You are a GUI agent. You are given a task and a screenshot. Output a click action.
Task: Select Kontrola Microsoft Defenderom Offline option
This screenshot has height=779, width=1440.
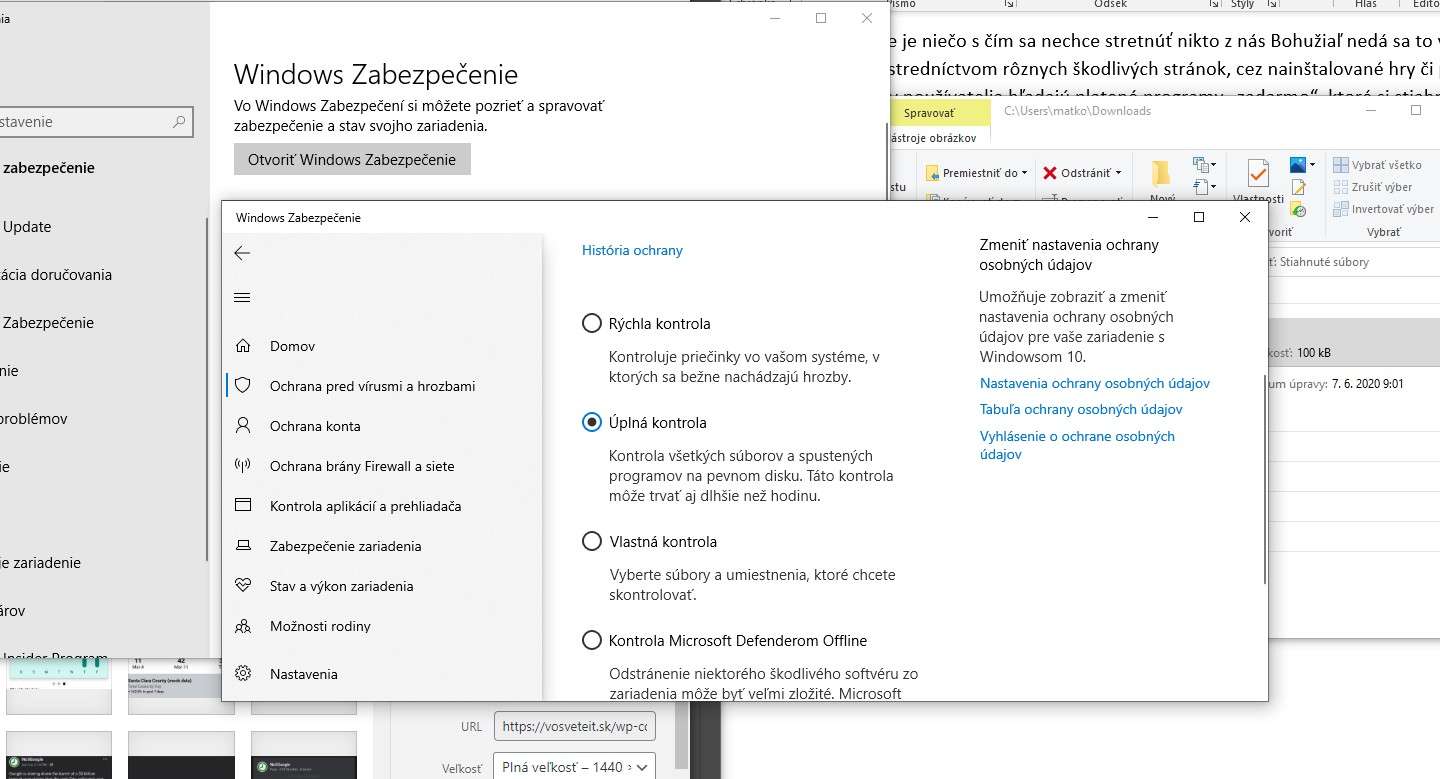point(592,641)
